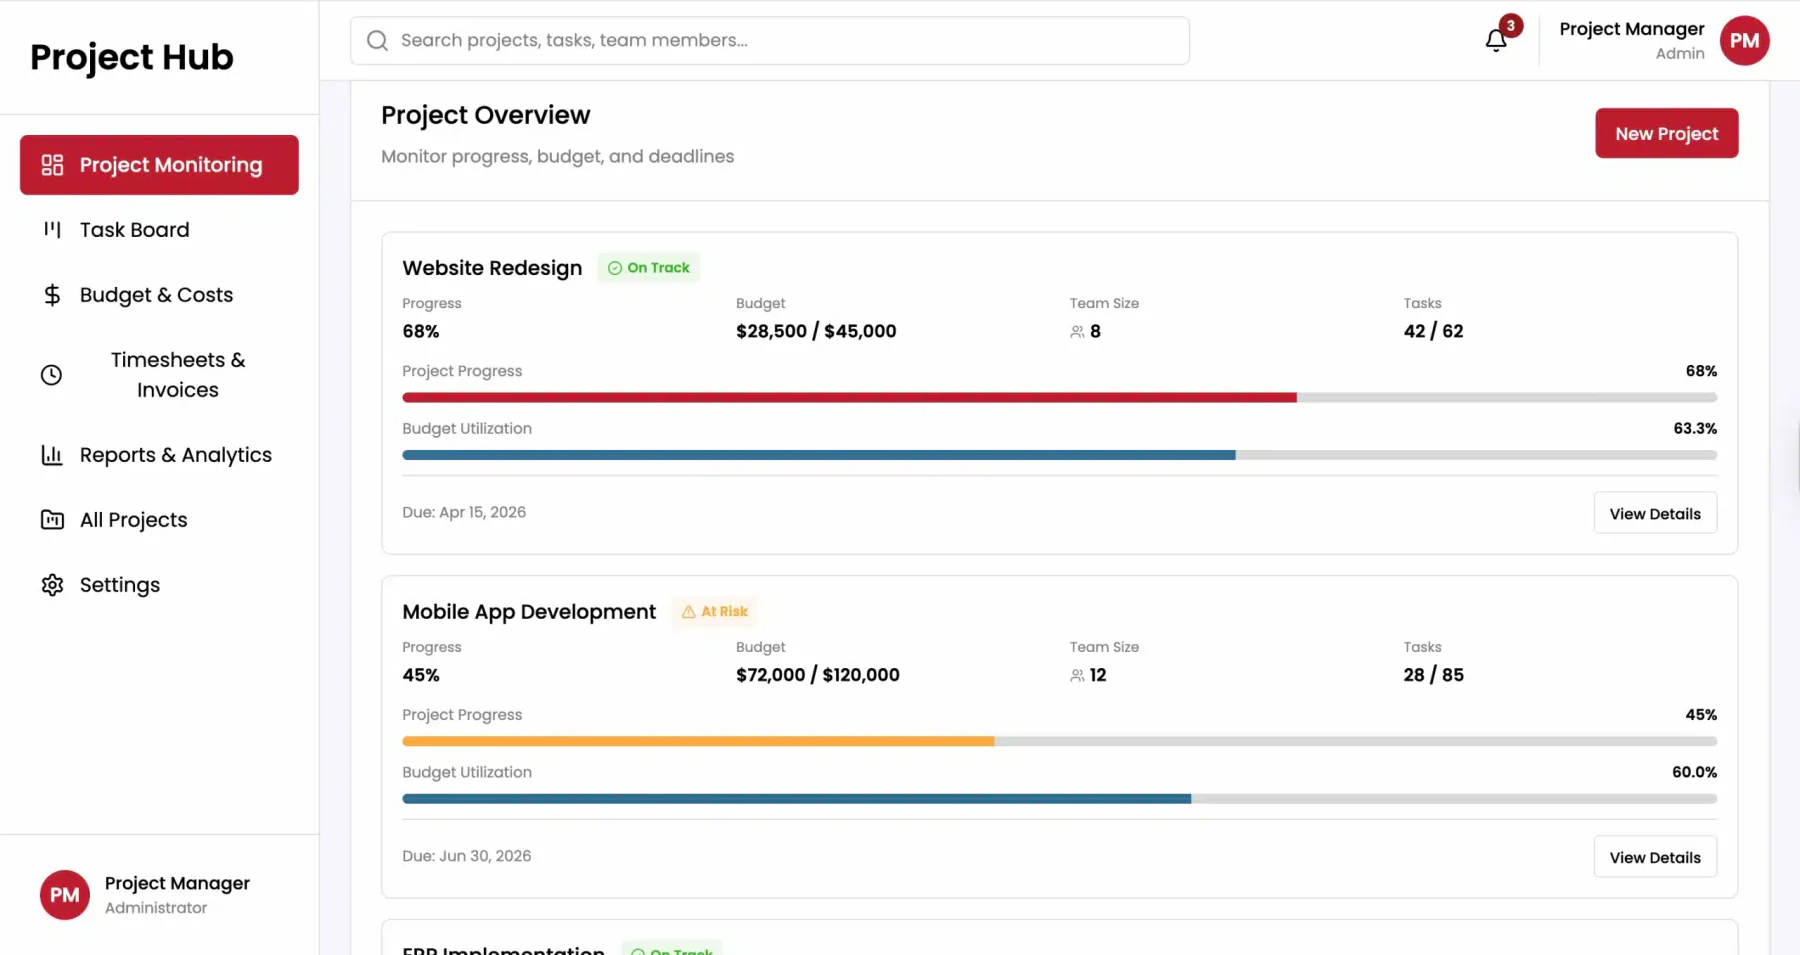Click the Task Board kanban icon

click(52, 230)
